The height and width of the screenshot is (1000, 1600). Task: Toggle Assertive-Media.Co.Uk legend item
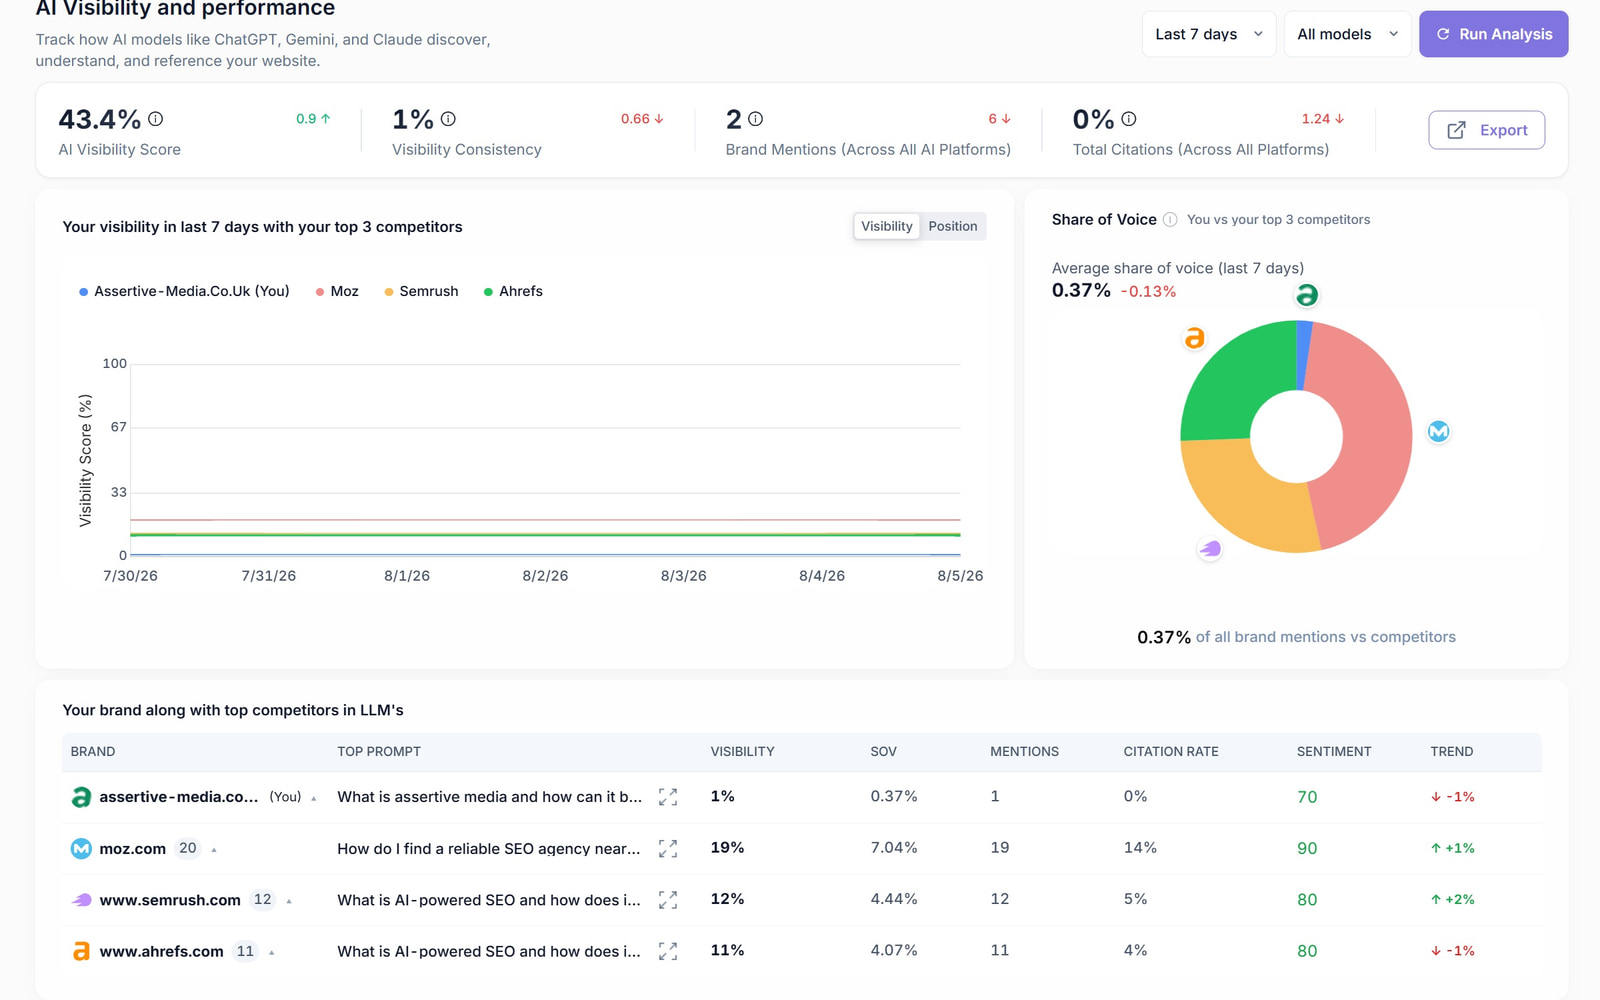pyautogui.click(x=184, y=291)
